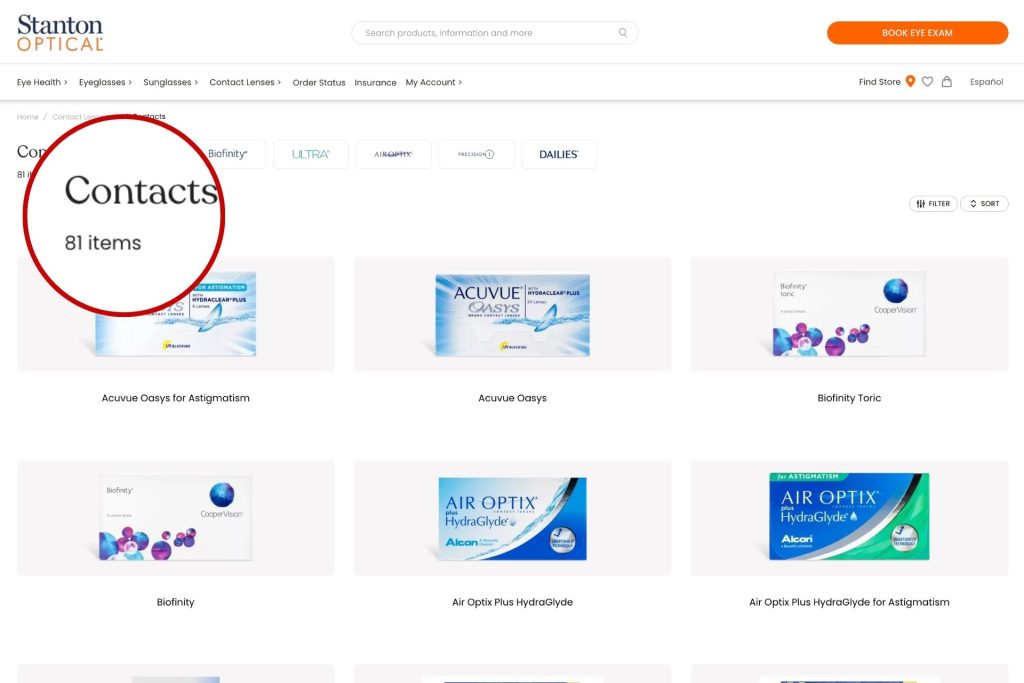Filter by Air Optix brand logo
This screenshot has height=683, width=1024.
tap(393, 154)
